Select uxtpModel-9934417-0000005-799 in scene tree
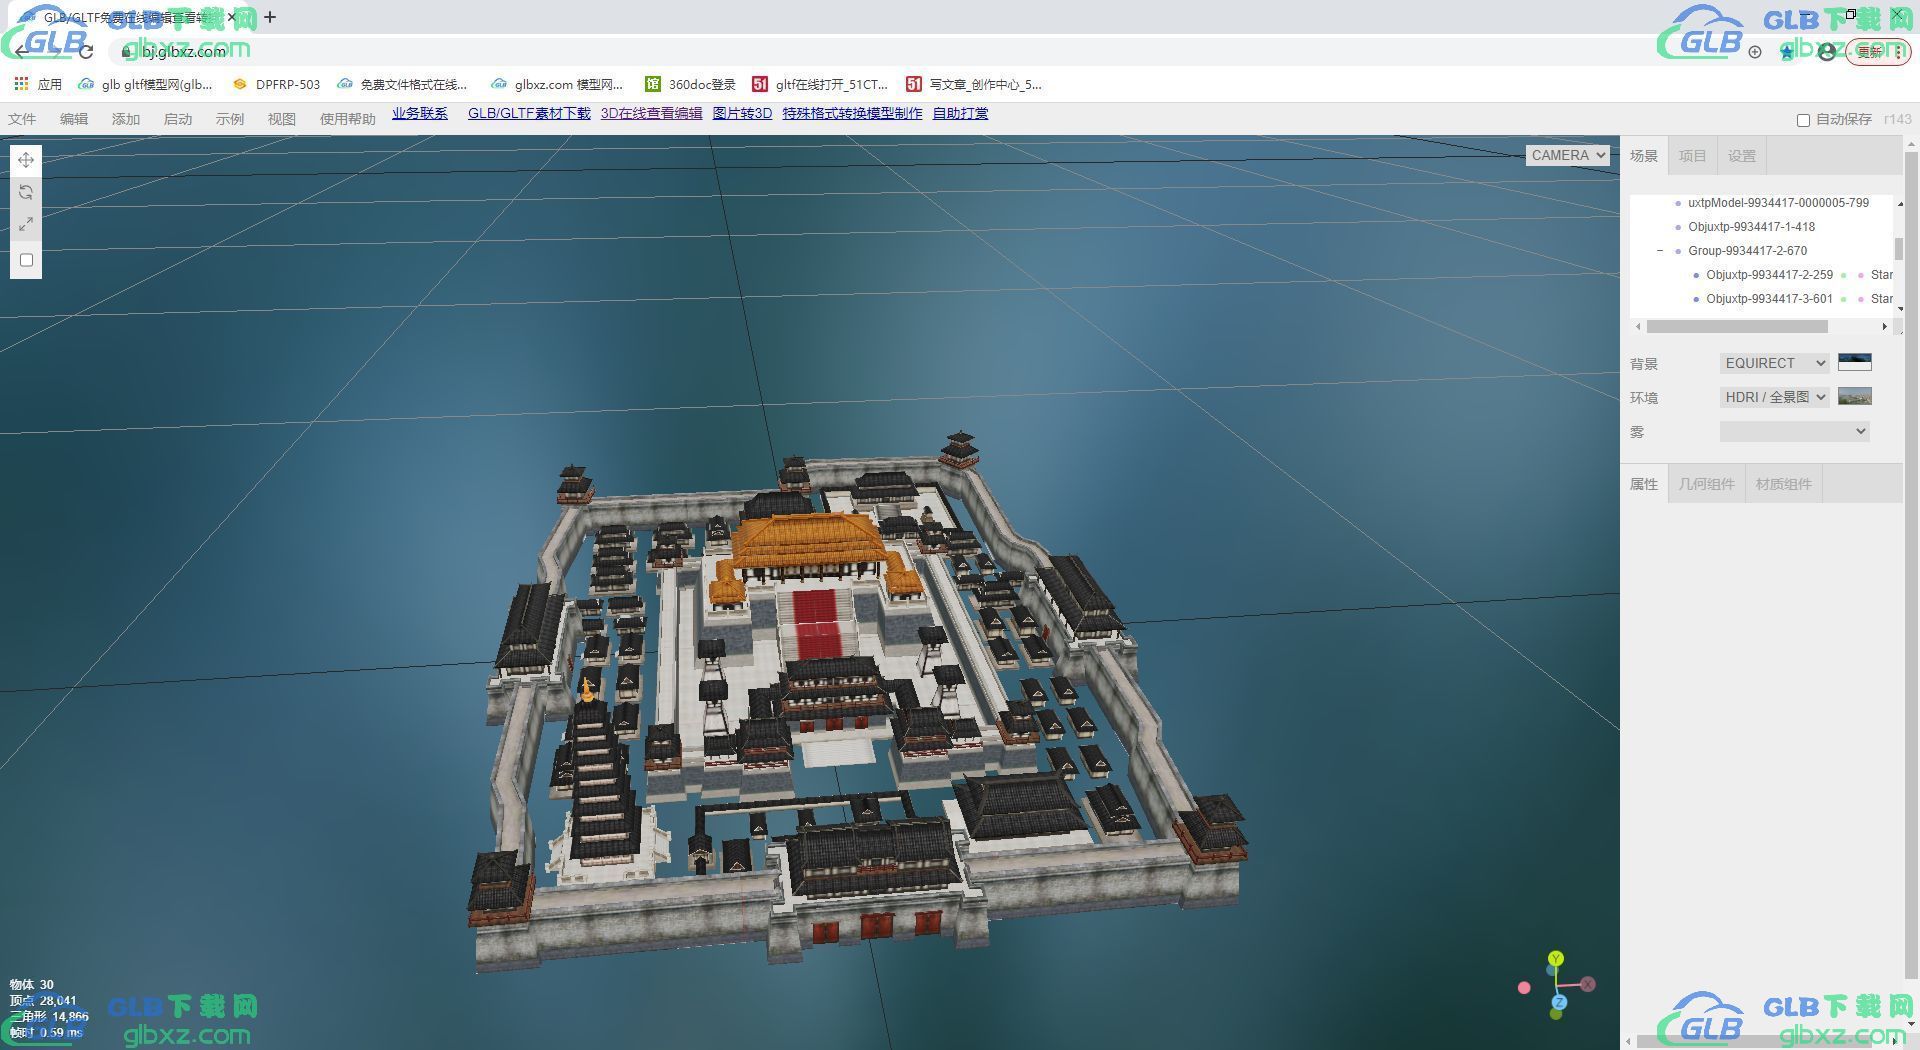This screenshot has height=1050, width=1920. tap(1778, 203)
